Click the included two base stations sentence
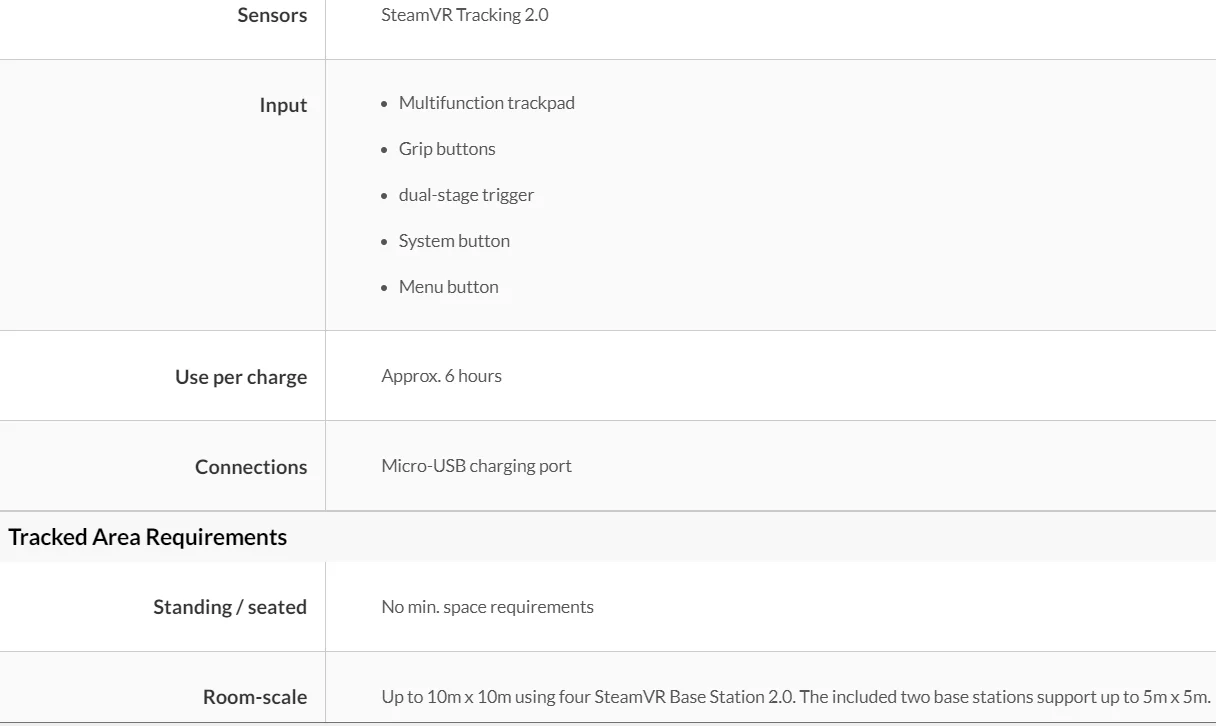Image resolution: width=1216 pixels, height=726 pixels. (1006, 697)
